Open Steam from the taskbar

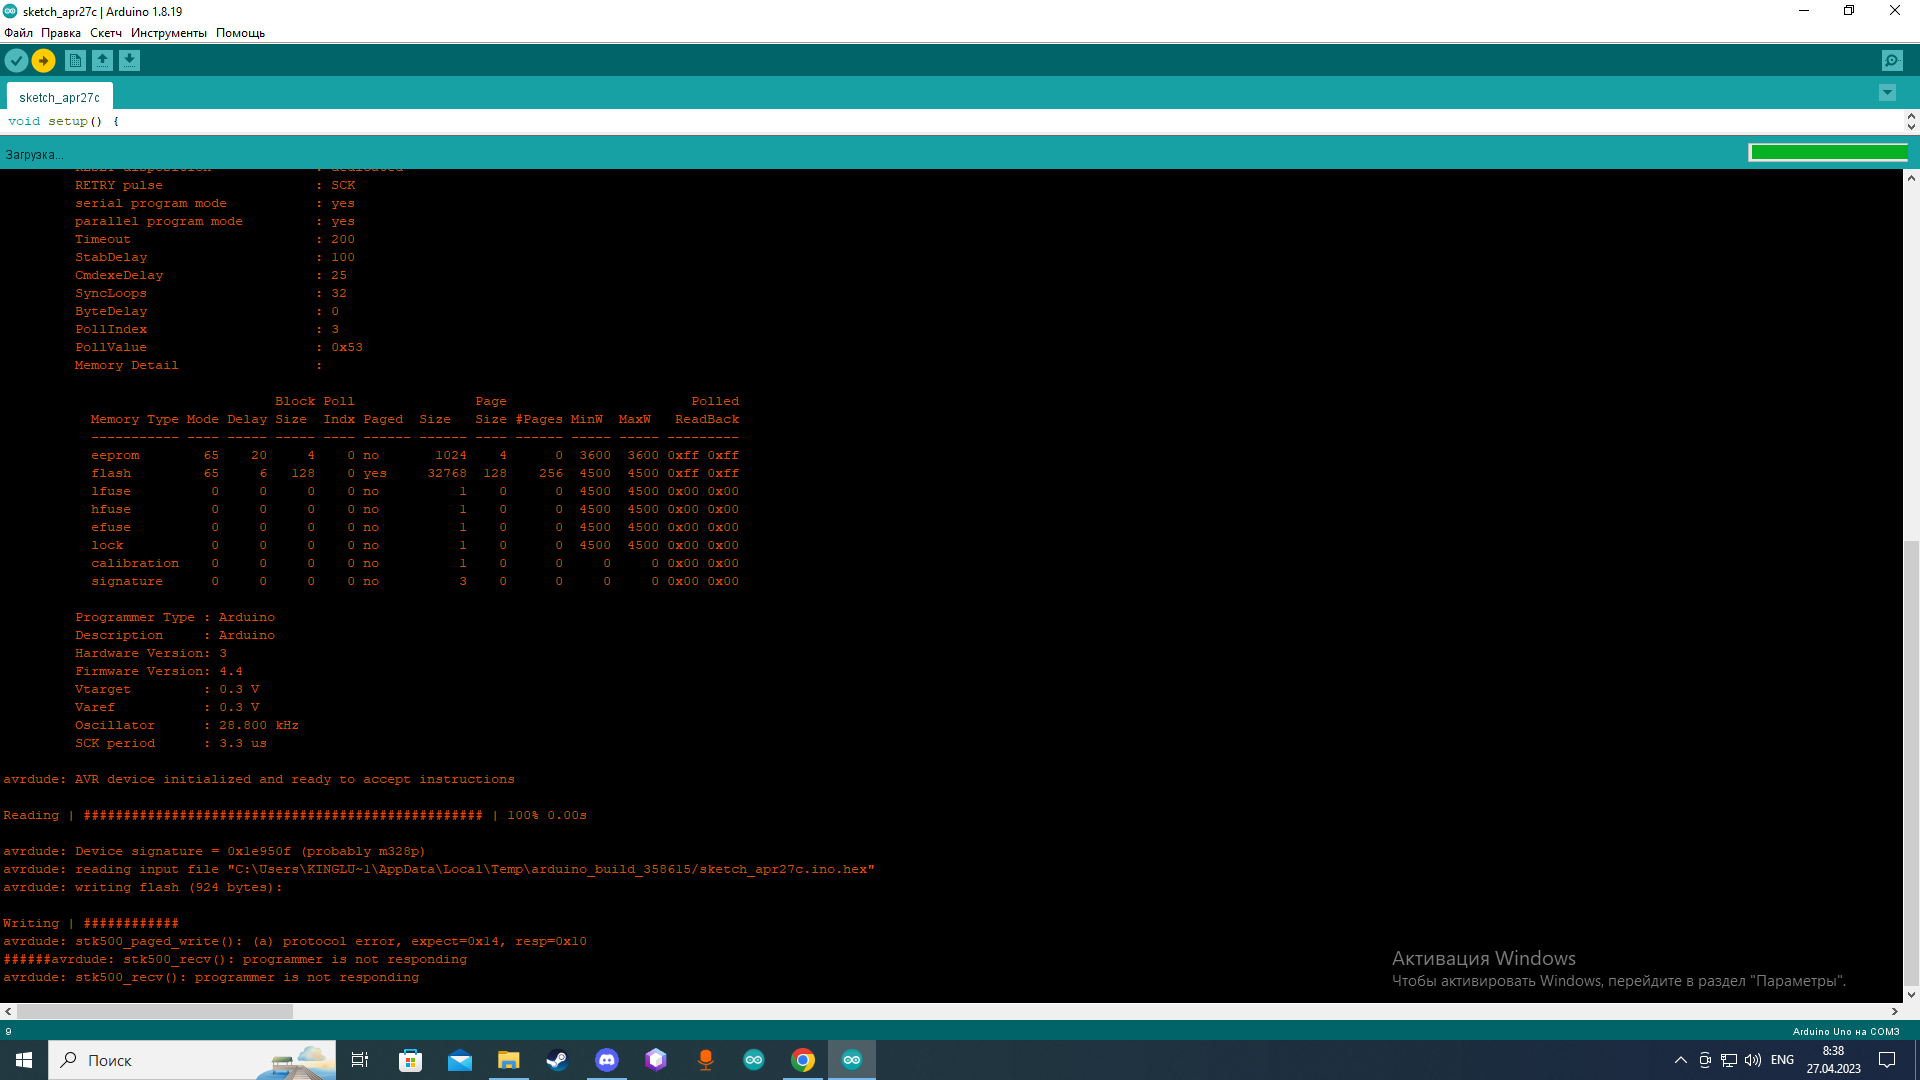coord(557,1060)
